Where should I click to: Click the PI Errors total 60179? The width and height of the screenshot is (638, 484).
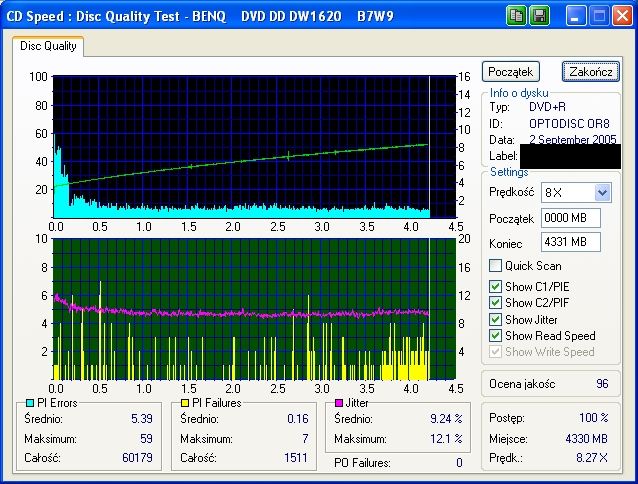coord(137,458)
